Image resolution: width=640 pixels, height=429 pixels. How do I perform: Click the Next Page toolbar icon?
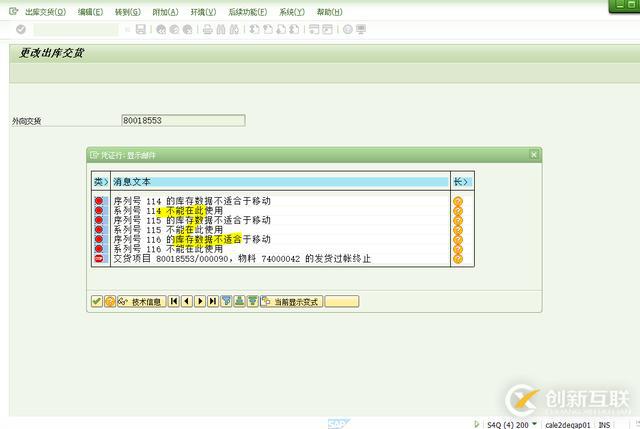coord(281,29)
